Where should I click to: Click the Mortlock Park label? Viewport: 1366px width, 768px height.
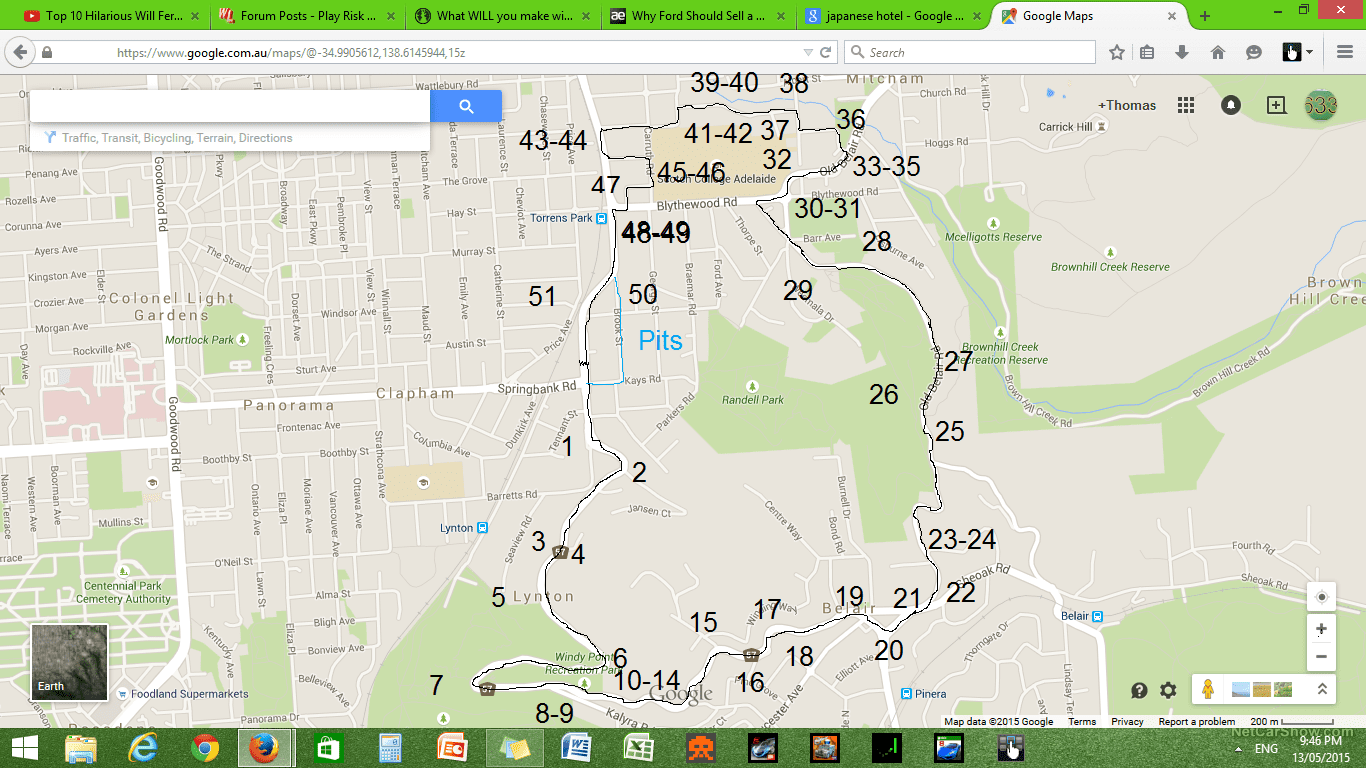(x=197, y=340)
